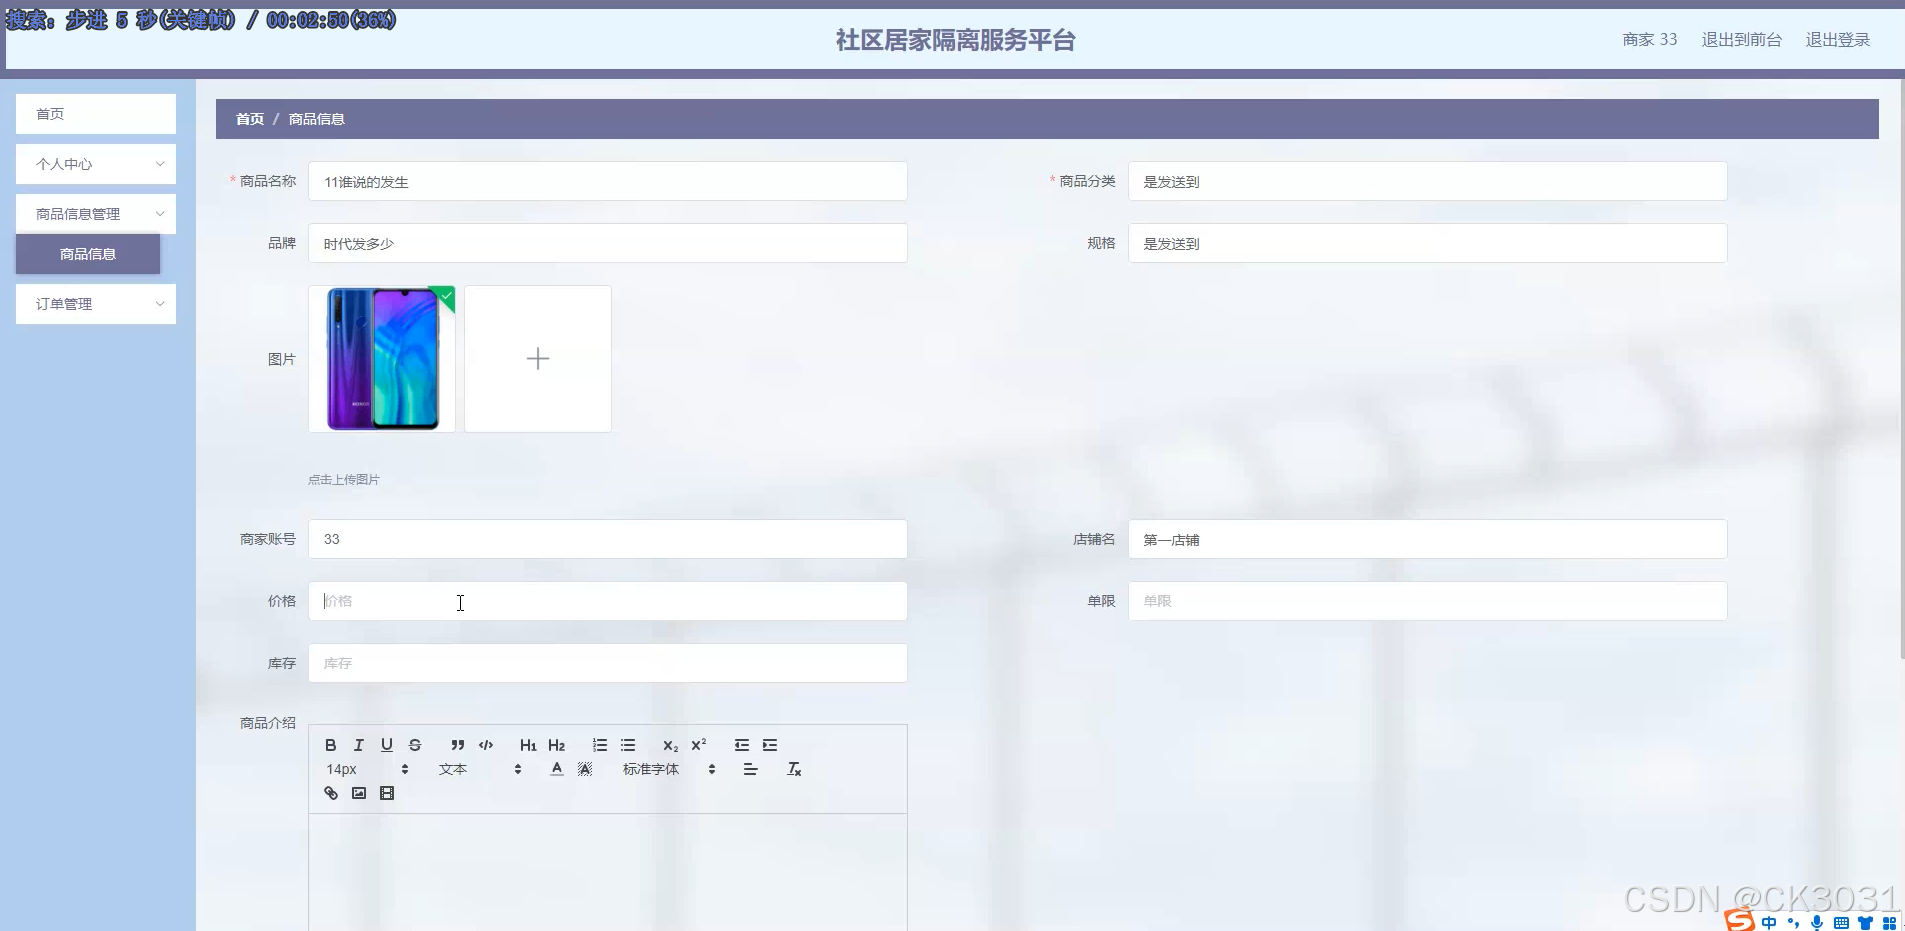Toggle italic formatting in the editor
1905x931 pixels.
tap(359, 745)
